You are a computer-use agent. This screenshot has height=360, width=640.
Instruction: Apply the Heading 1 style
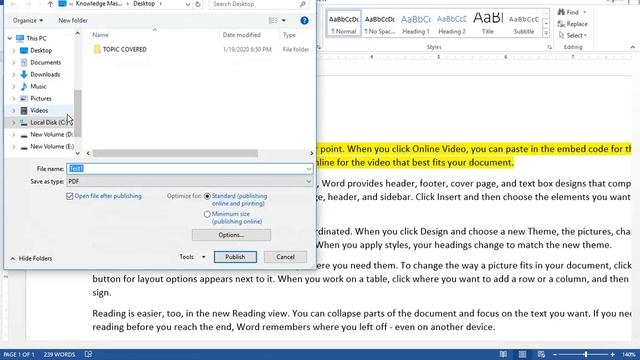click(x=416, y=24)
